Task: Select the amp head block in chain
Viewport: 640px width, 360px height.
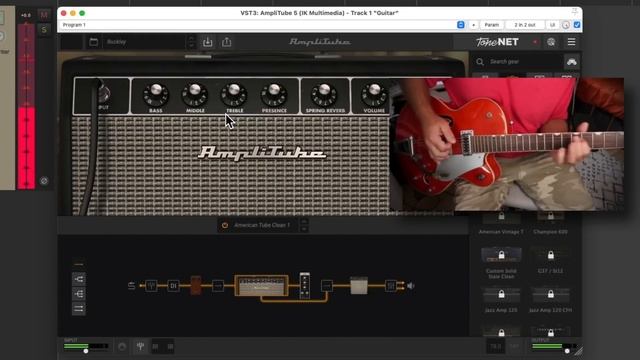Action: point(261,285)
